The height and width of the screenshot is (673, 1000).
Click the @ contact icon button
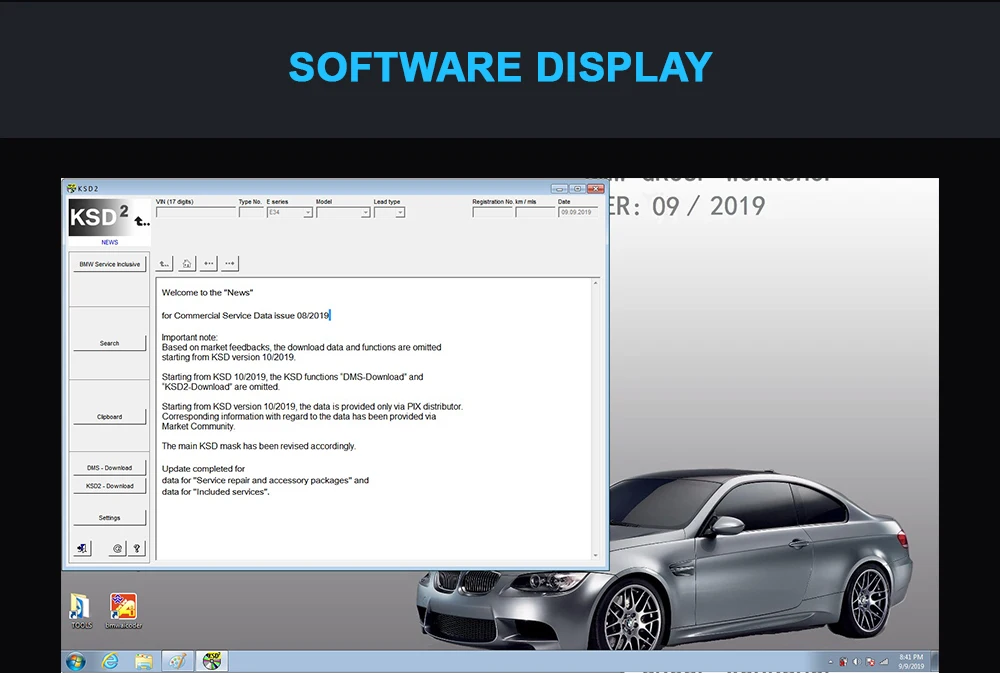click(117, 549)
